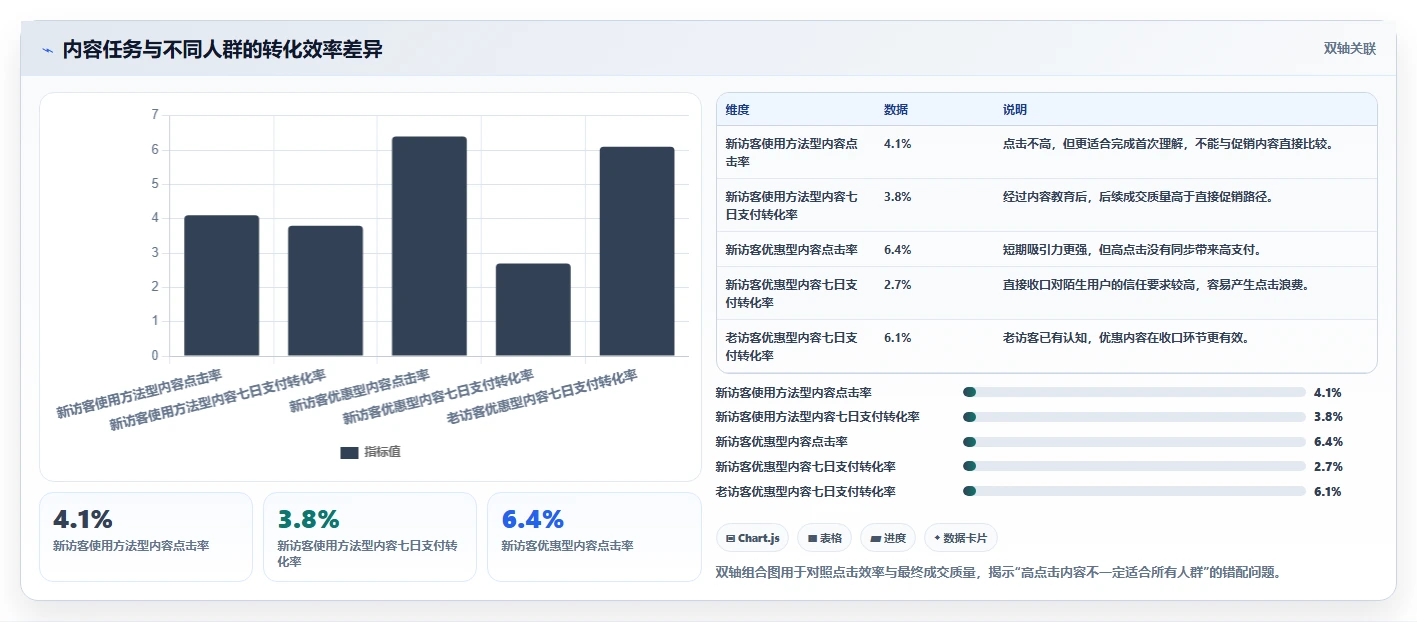Click progress bar for 新访客使用方法型内容七日支付转化率
The image size is (1417, 622).
[1134, 417]
